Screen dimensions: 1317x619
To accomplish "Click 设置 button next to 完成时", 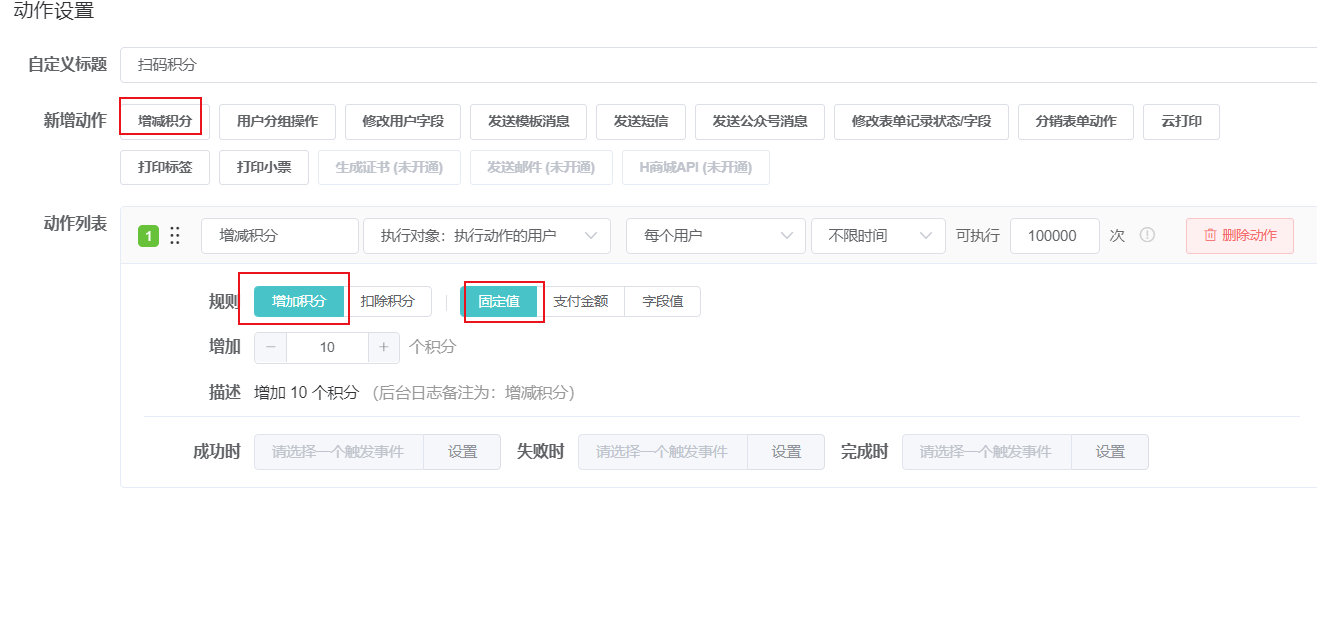I will click(1110, 452).
